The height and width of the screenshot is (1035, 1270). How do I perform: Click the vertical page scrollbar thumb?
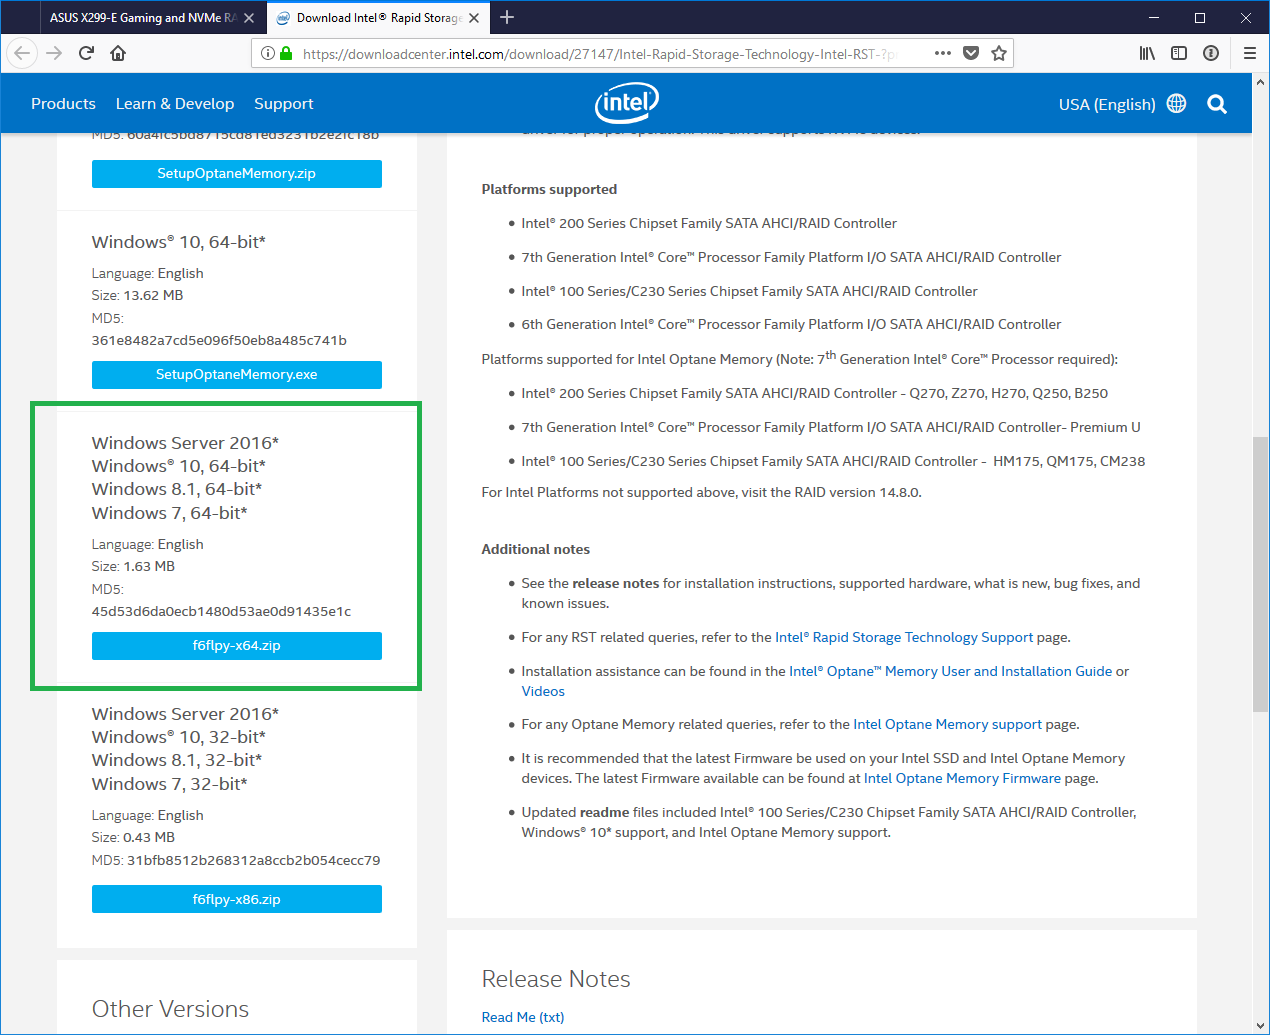click(x=1261, y=574)
